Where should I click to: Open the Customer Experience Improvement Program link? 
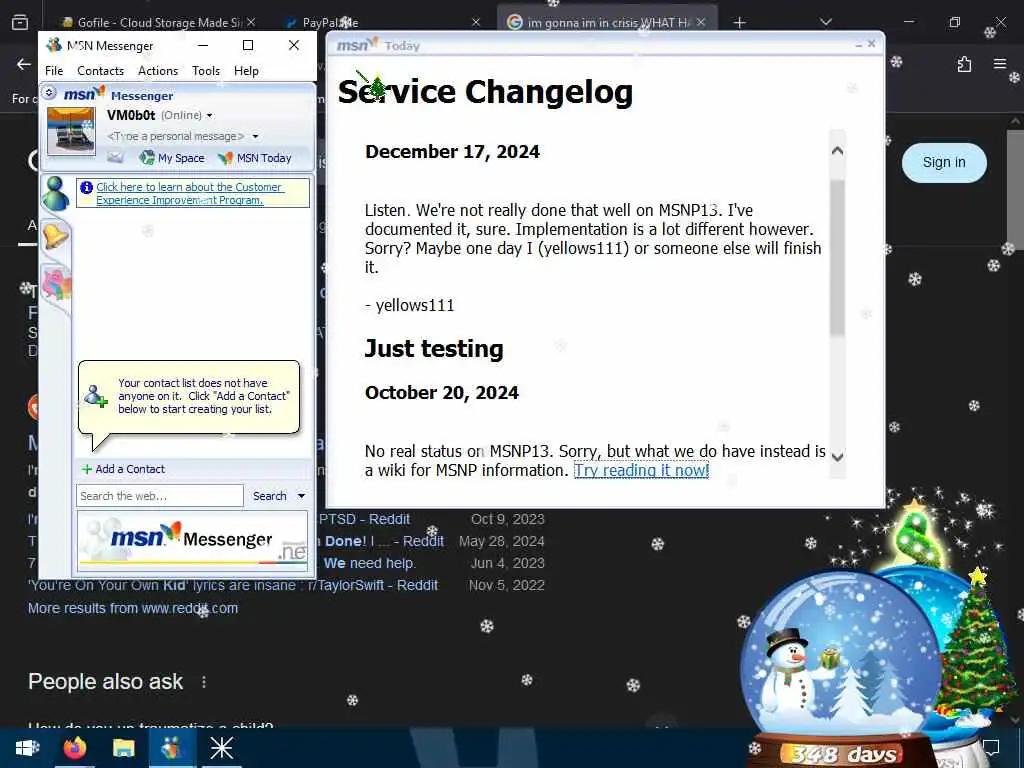[189, 193]
